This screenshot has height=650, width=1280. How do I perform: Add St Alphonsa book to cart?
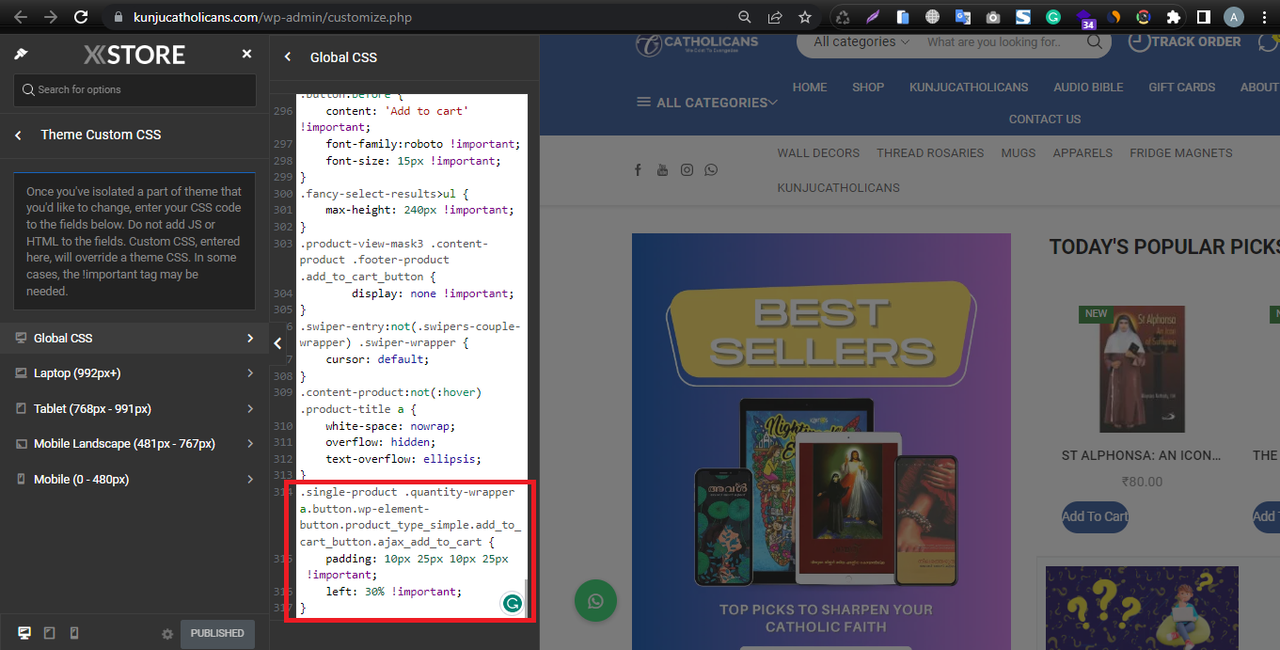click(1095, 516)
